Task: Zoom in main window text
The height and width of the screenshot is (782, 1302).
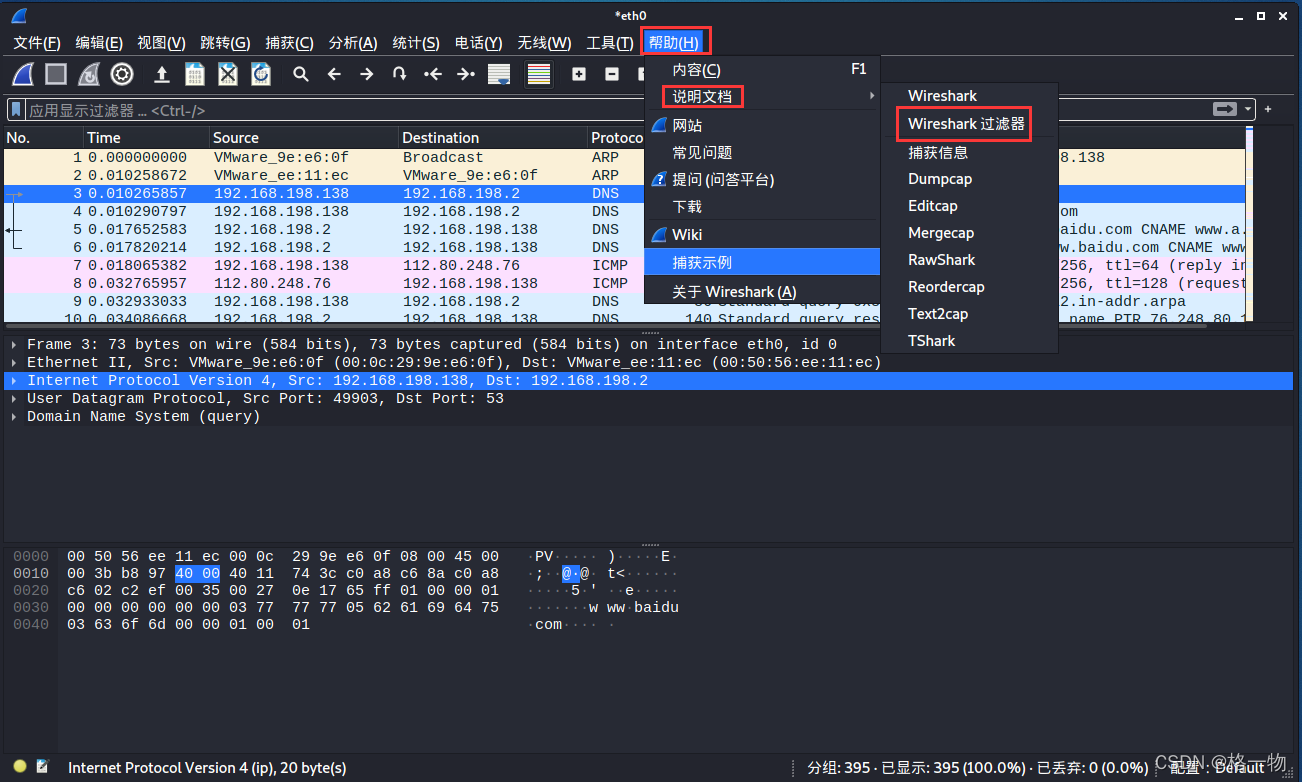Action: [x=579, y=74]
